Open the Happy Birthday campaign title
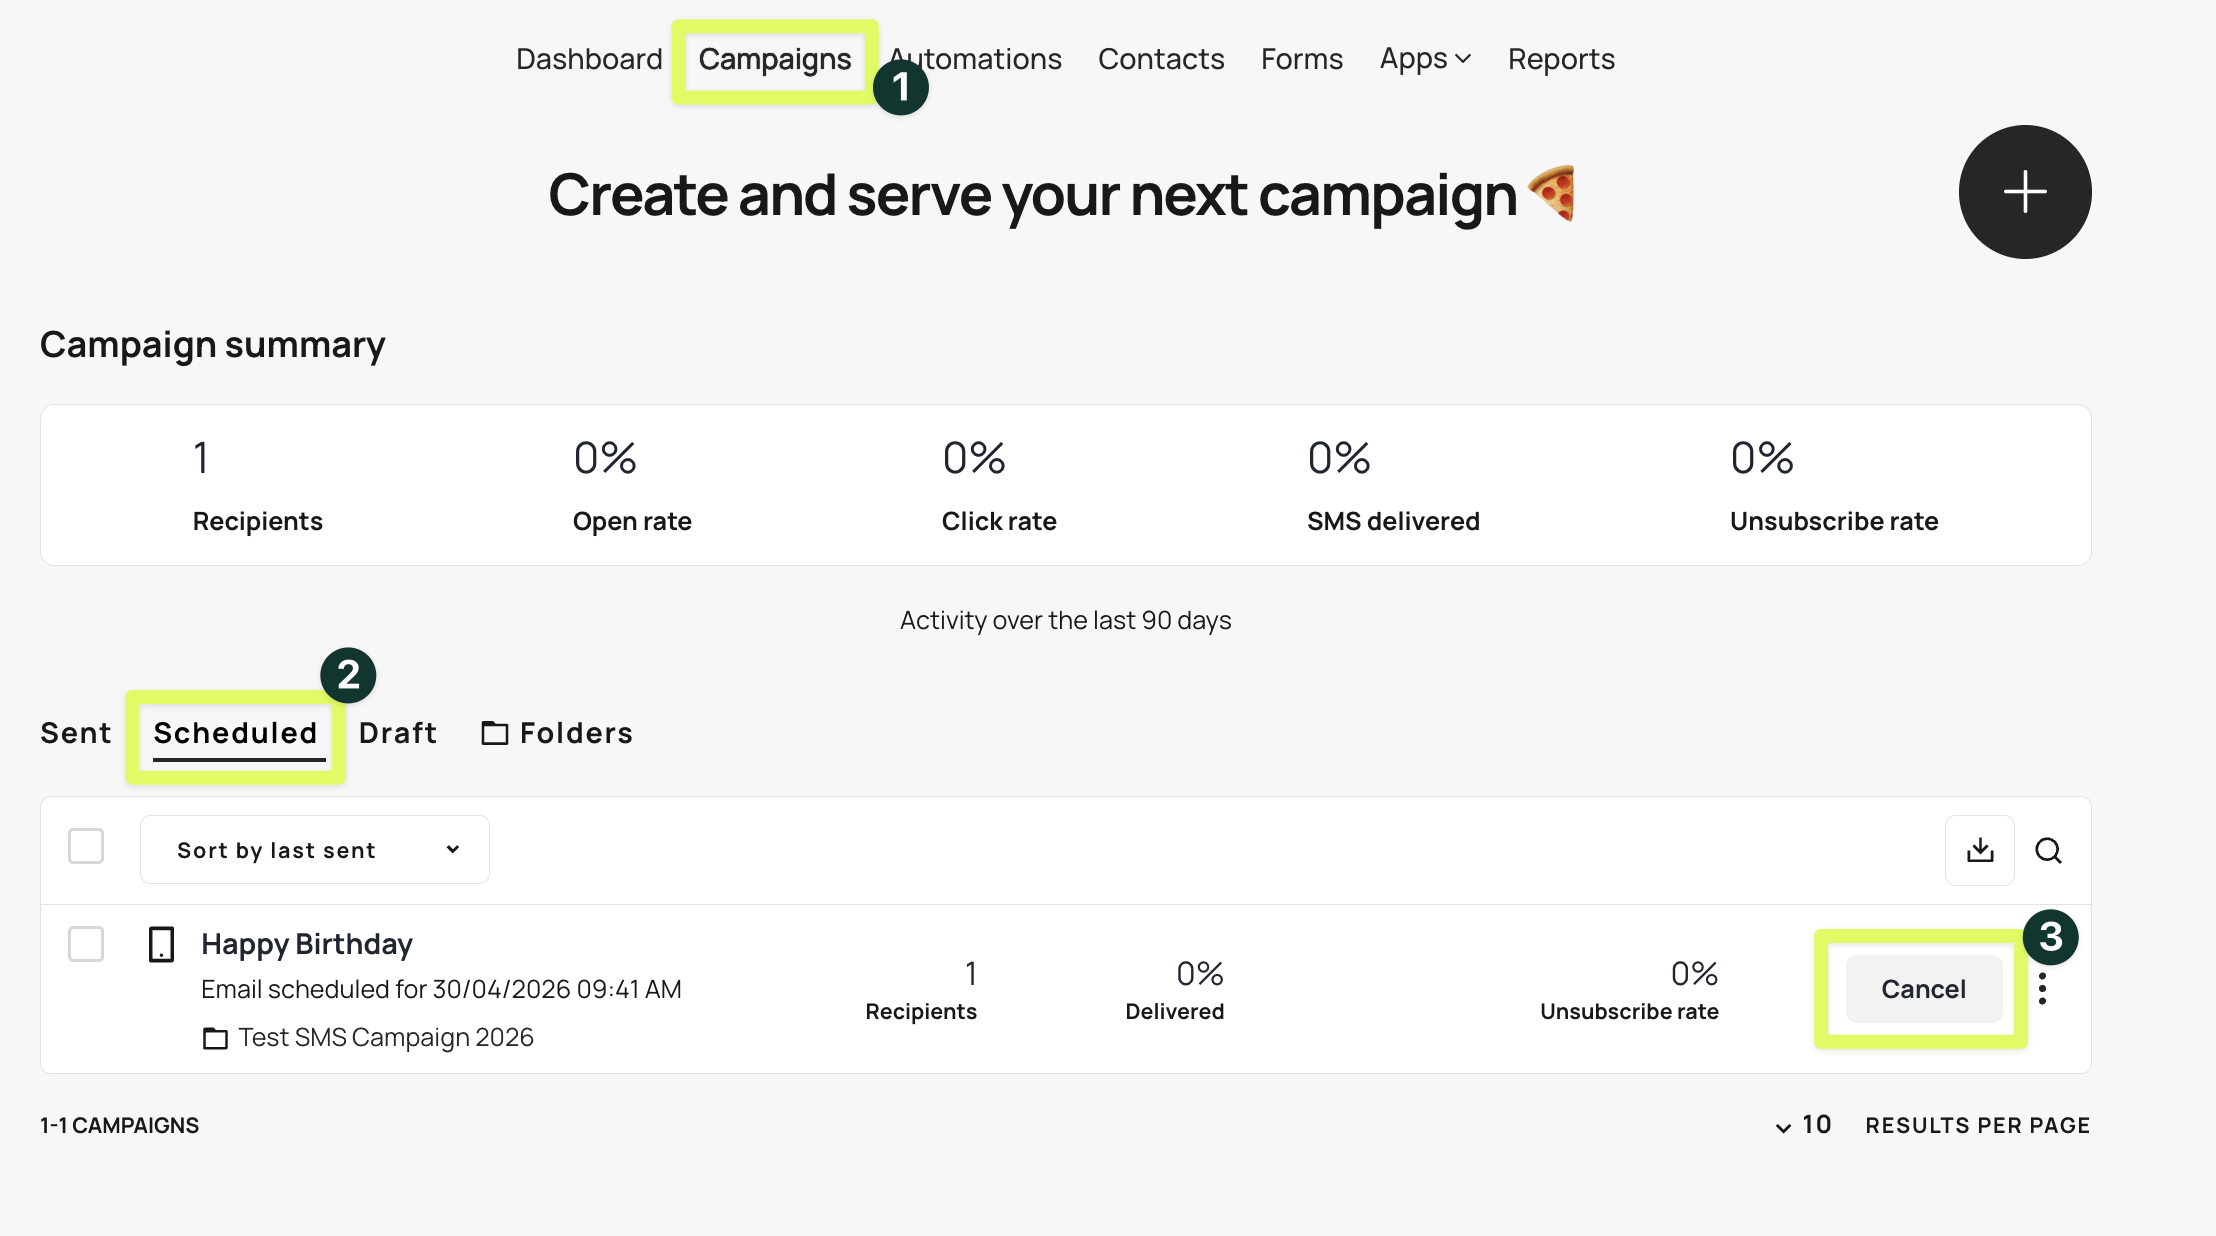Image resolution: width=2216 pixels, height=1236 pixels. click(x=306, y=944)
